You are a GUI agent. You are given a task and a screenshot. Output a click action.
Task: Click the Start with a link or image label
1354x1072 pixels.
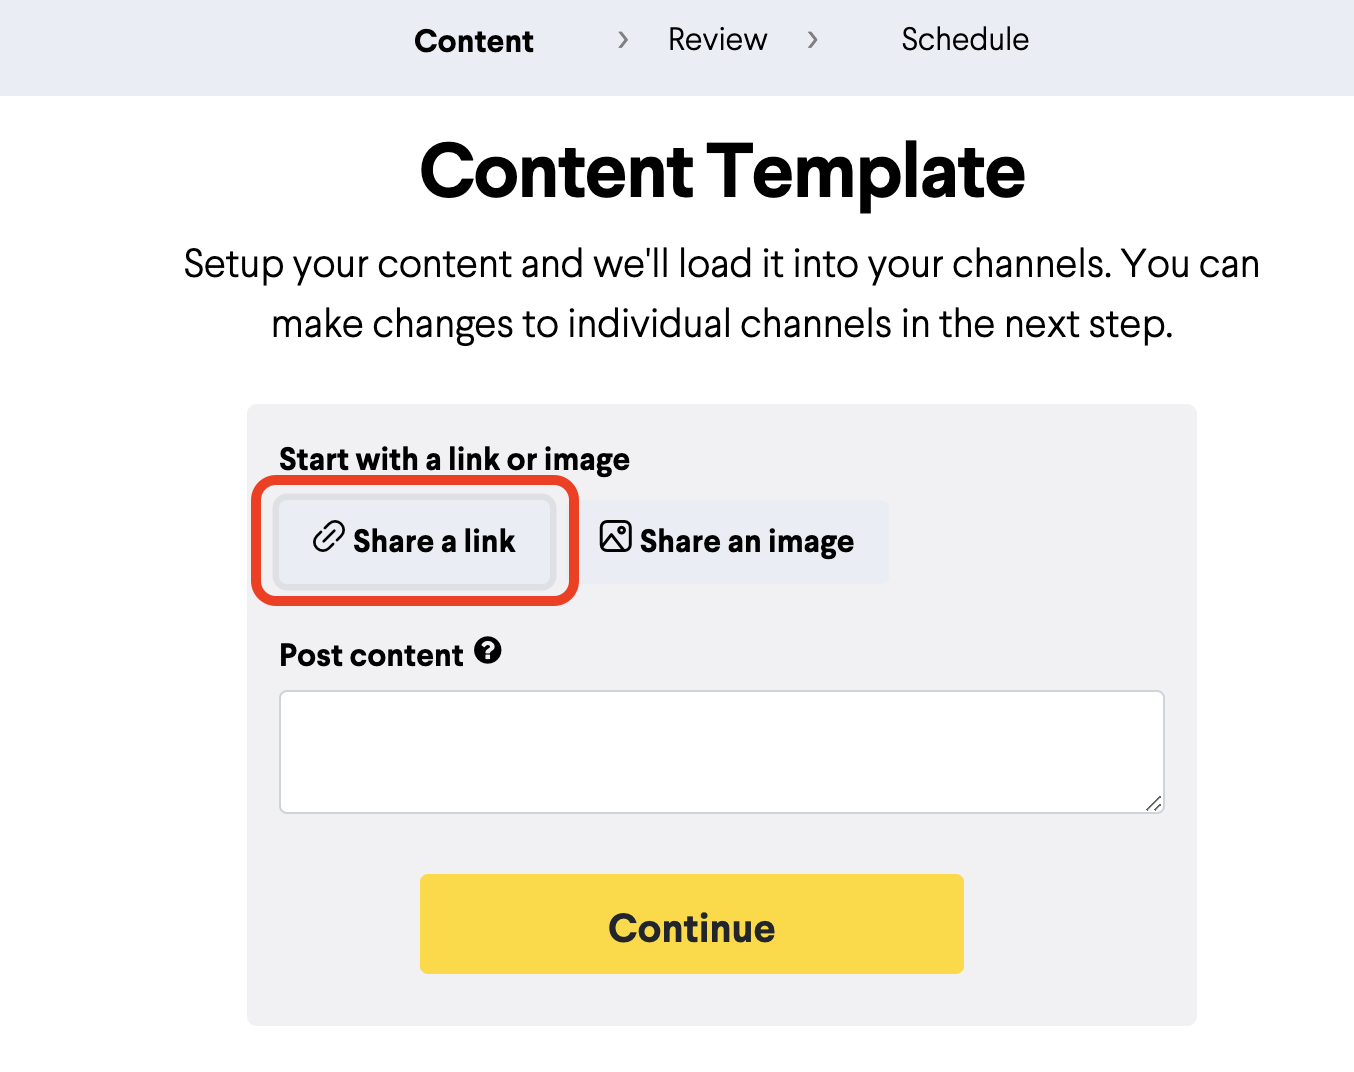[455, 460]
